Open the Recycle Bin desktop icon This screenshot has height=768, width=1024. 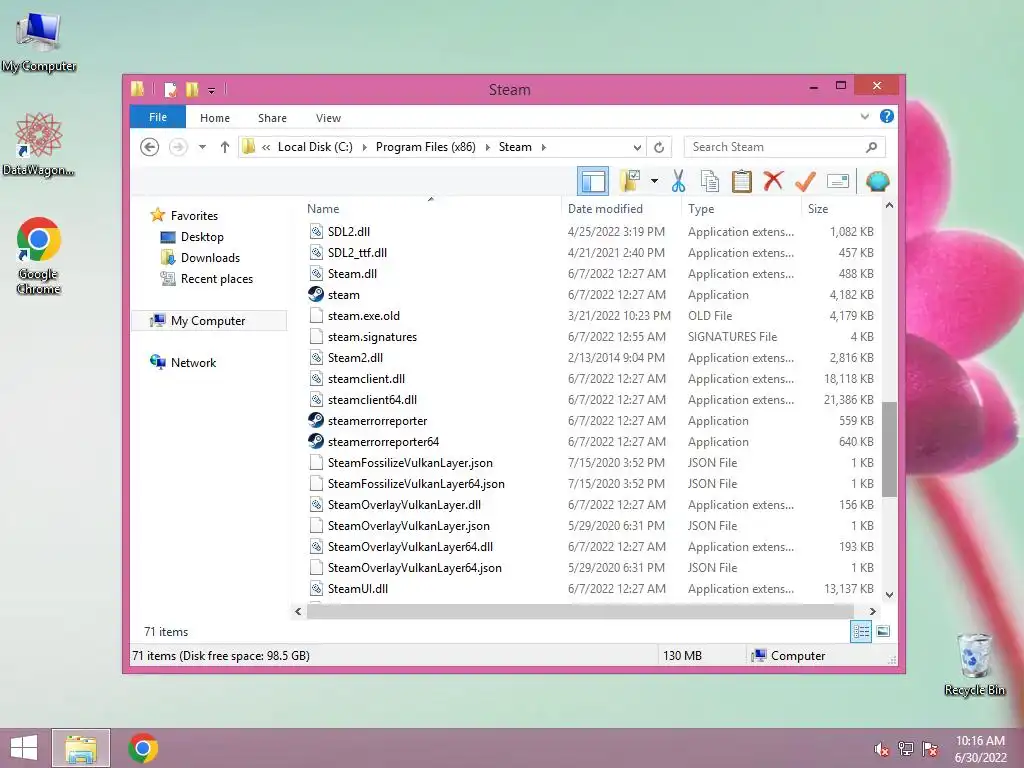(x=974, y=664)
